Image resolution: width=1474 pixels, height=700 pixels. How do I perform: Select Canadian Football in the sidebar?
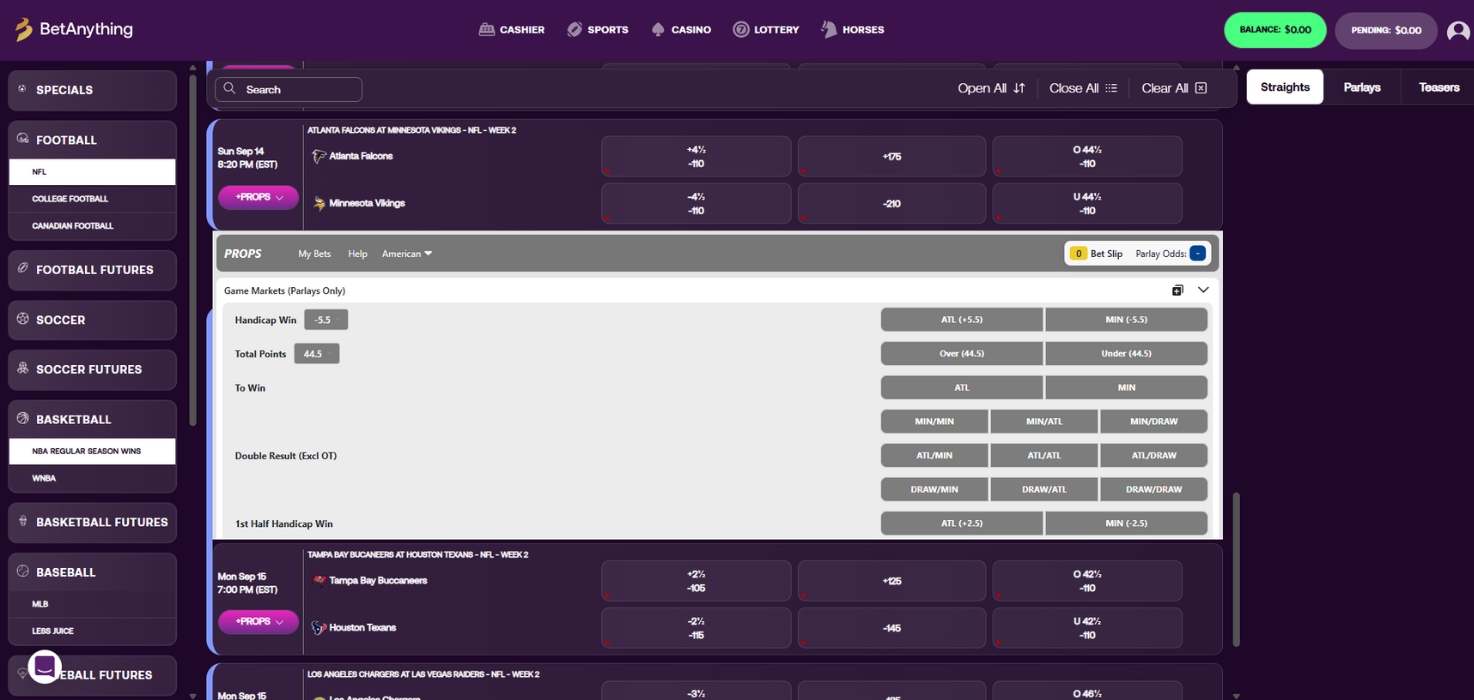tap(92, 226)
